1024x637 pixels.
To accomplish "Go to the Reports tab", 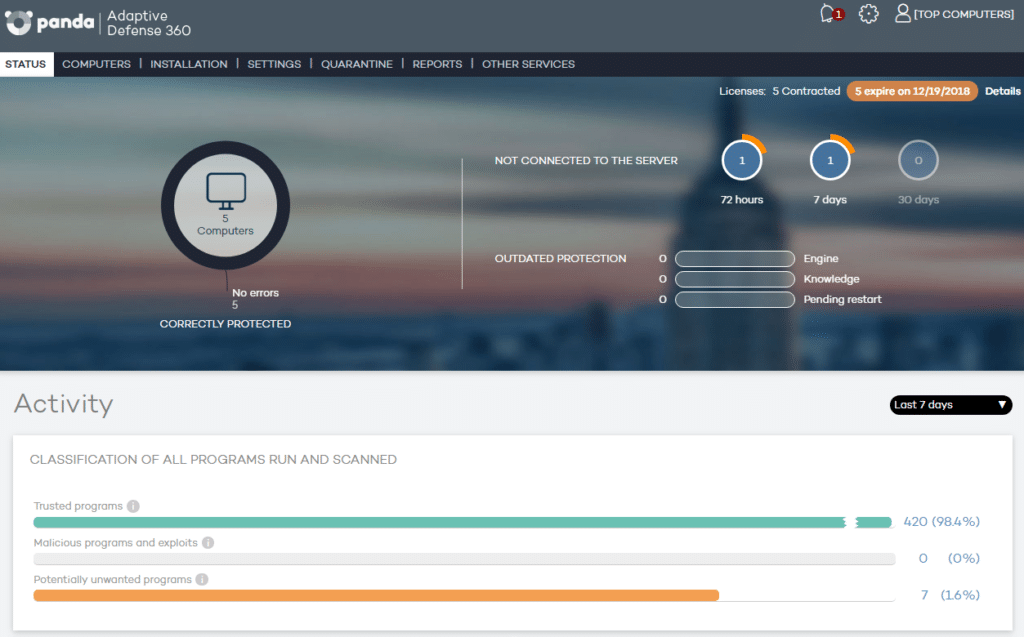I will 437,64.
